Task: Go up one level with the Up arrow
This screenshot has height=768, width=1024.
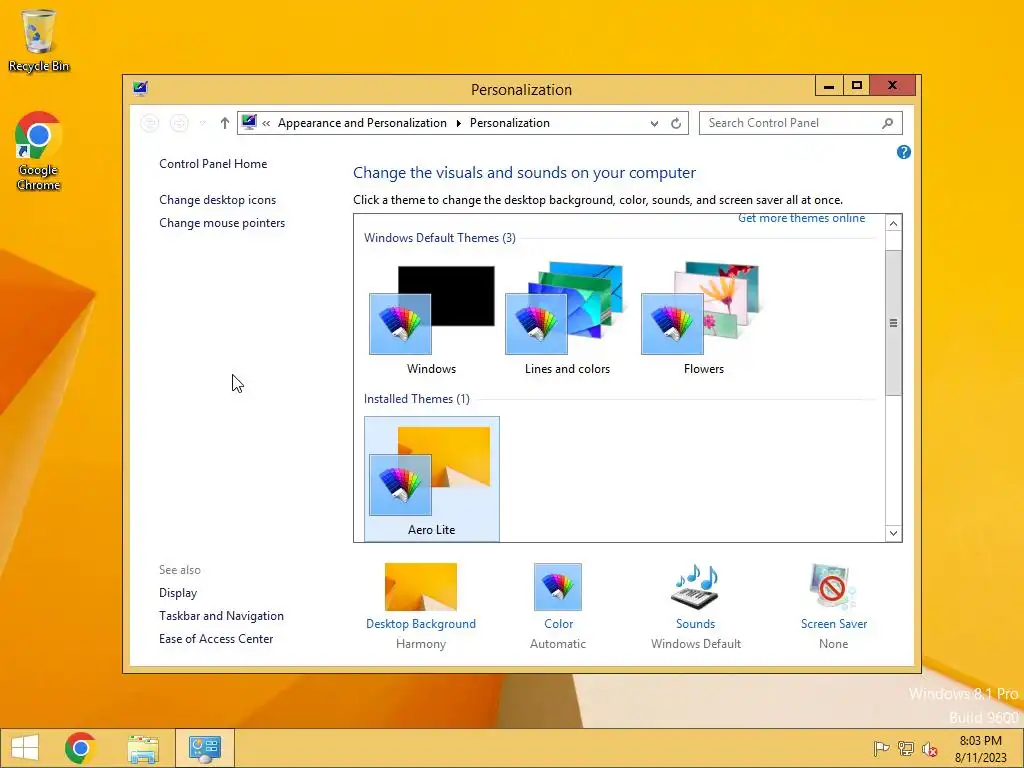Action: (225, 123)
